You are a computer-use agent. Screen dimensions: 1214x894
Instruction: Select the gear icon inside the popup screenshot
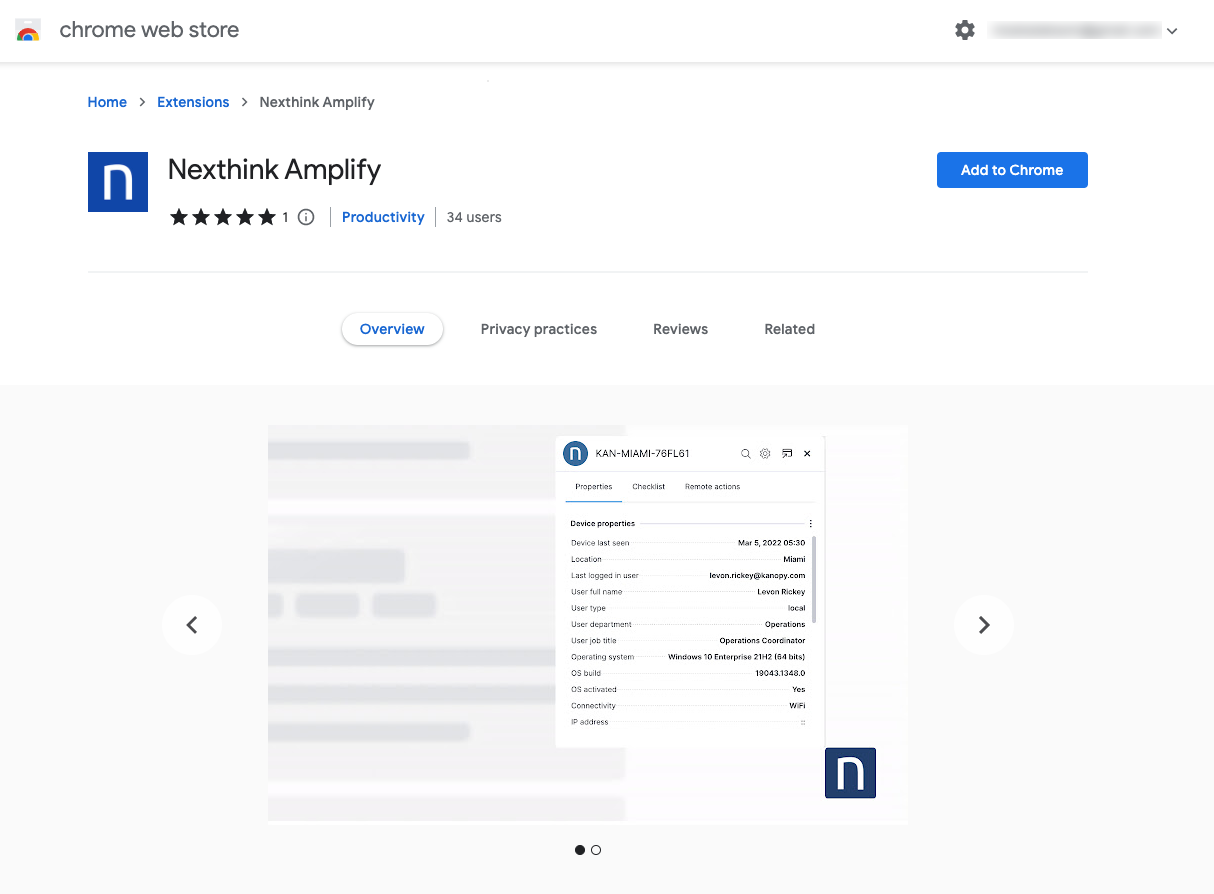tap(765, 453)
